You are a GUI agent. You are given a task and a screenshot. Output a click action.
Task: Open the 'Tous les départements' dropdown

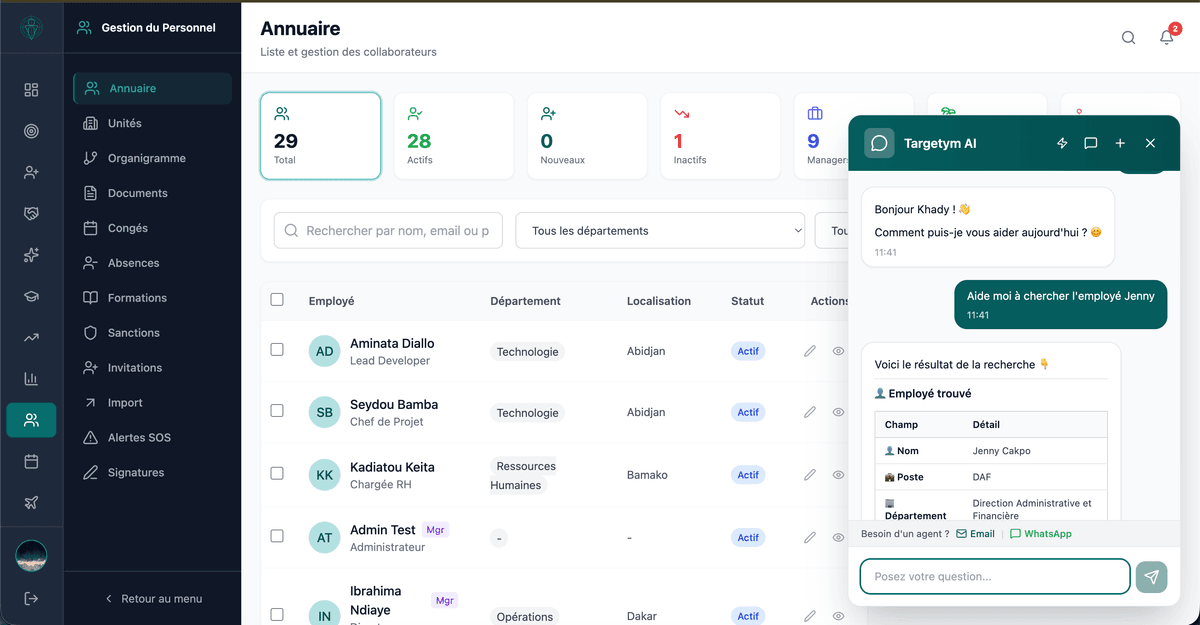tap(660, 231)
